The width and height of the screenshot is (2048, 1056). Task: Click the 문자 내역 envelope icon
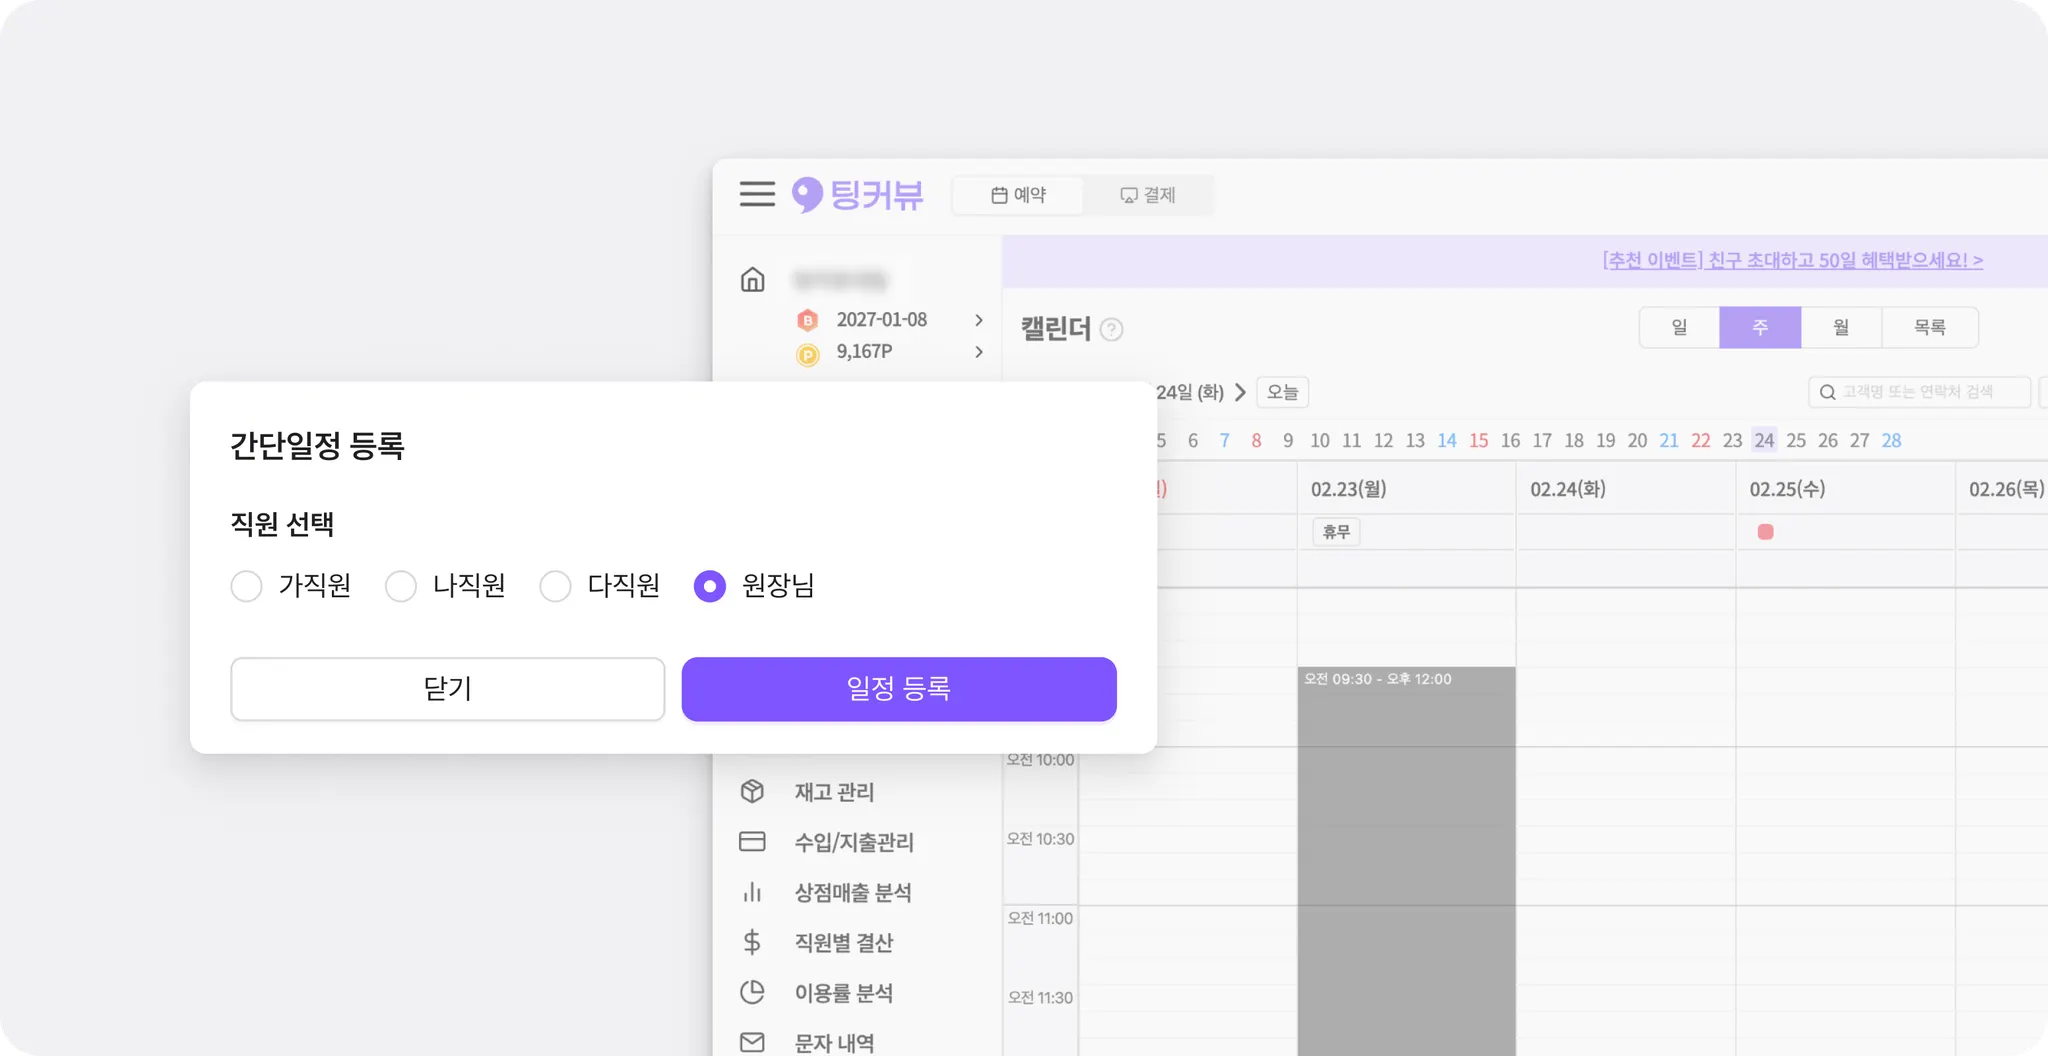tap(752, 1042)
